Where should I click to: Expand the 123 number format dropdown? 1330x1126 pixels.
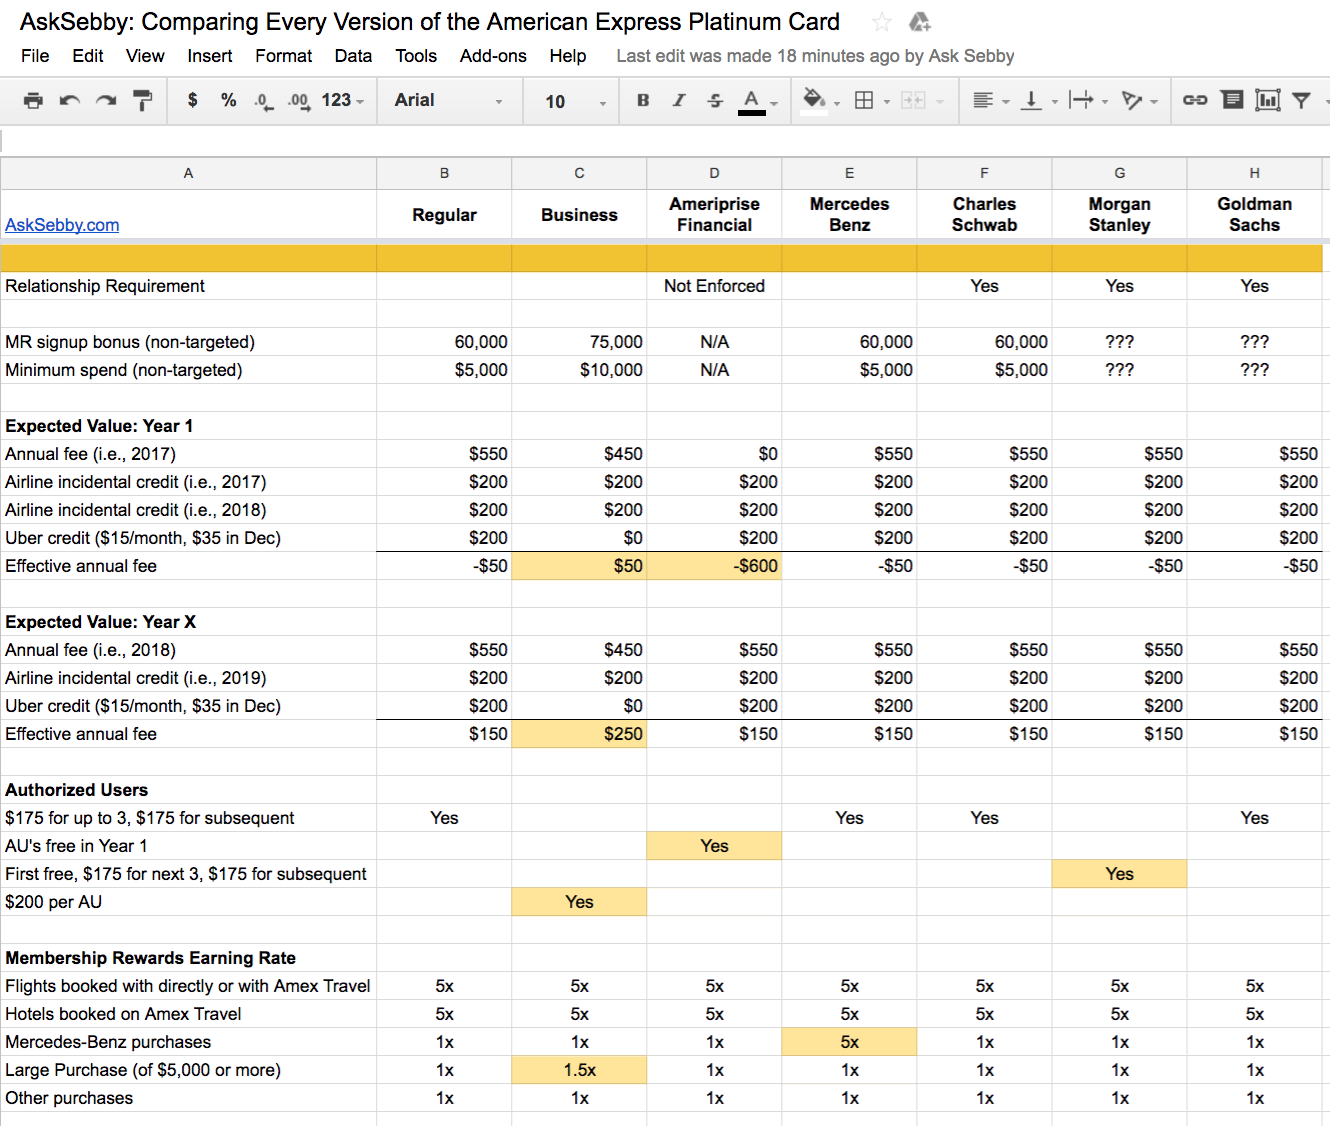343,100
